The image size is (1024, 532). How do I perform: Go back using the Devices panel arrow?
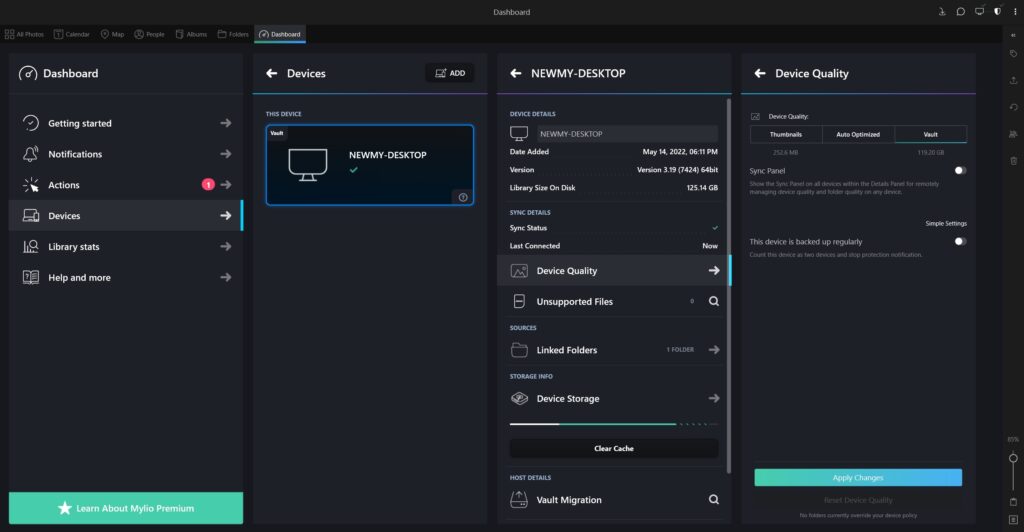click(x=271, y=73)
